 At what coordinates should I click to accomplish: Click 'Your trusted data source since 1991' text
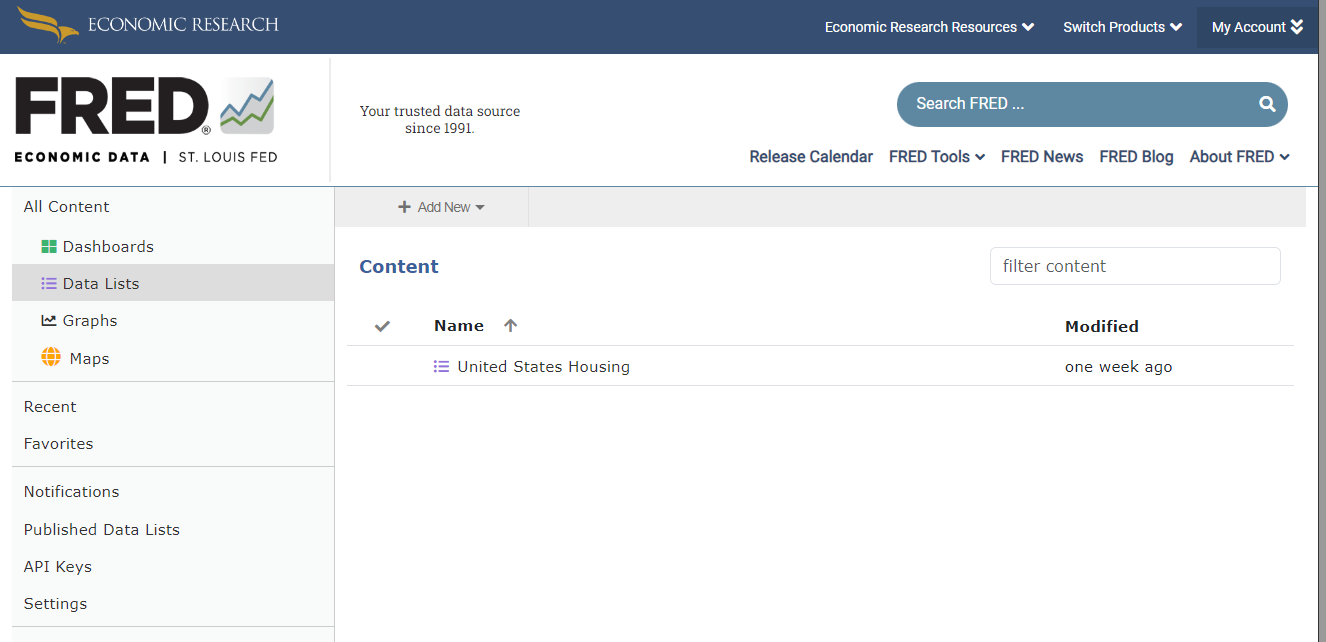[x=440, y=119]
